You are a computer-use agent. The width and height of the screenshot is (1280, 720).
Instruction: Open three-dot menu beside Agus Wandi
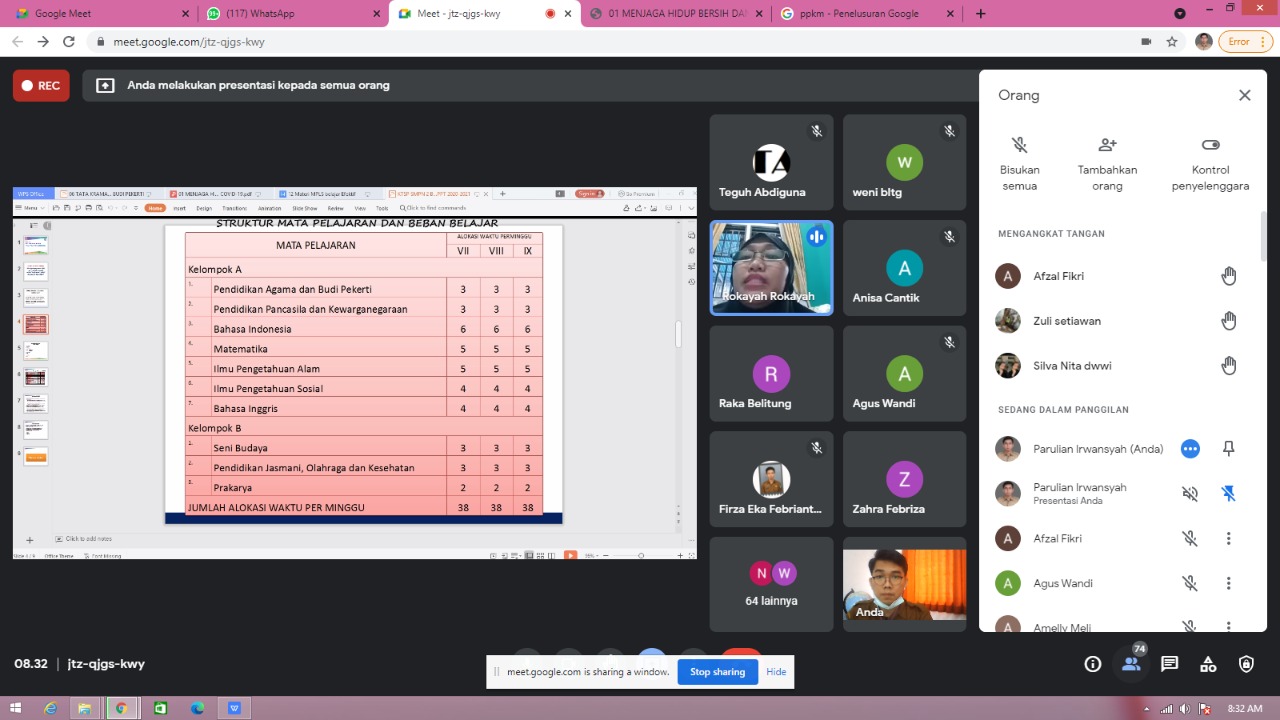[x=1229, y=583]
